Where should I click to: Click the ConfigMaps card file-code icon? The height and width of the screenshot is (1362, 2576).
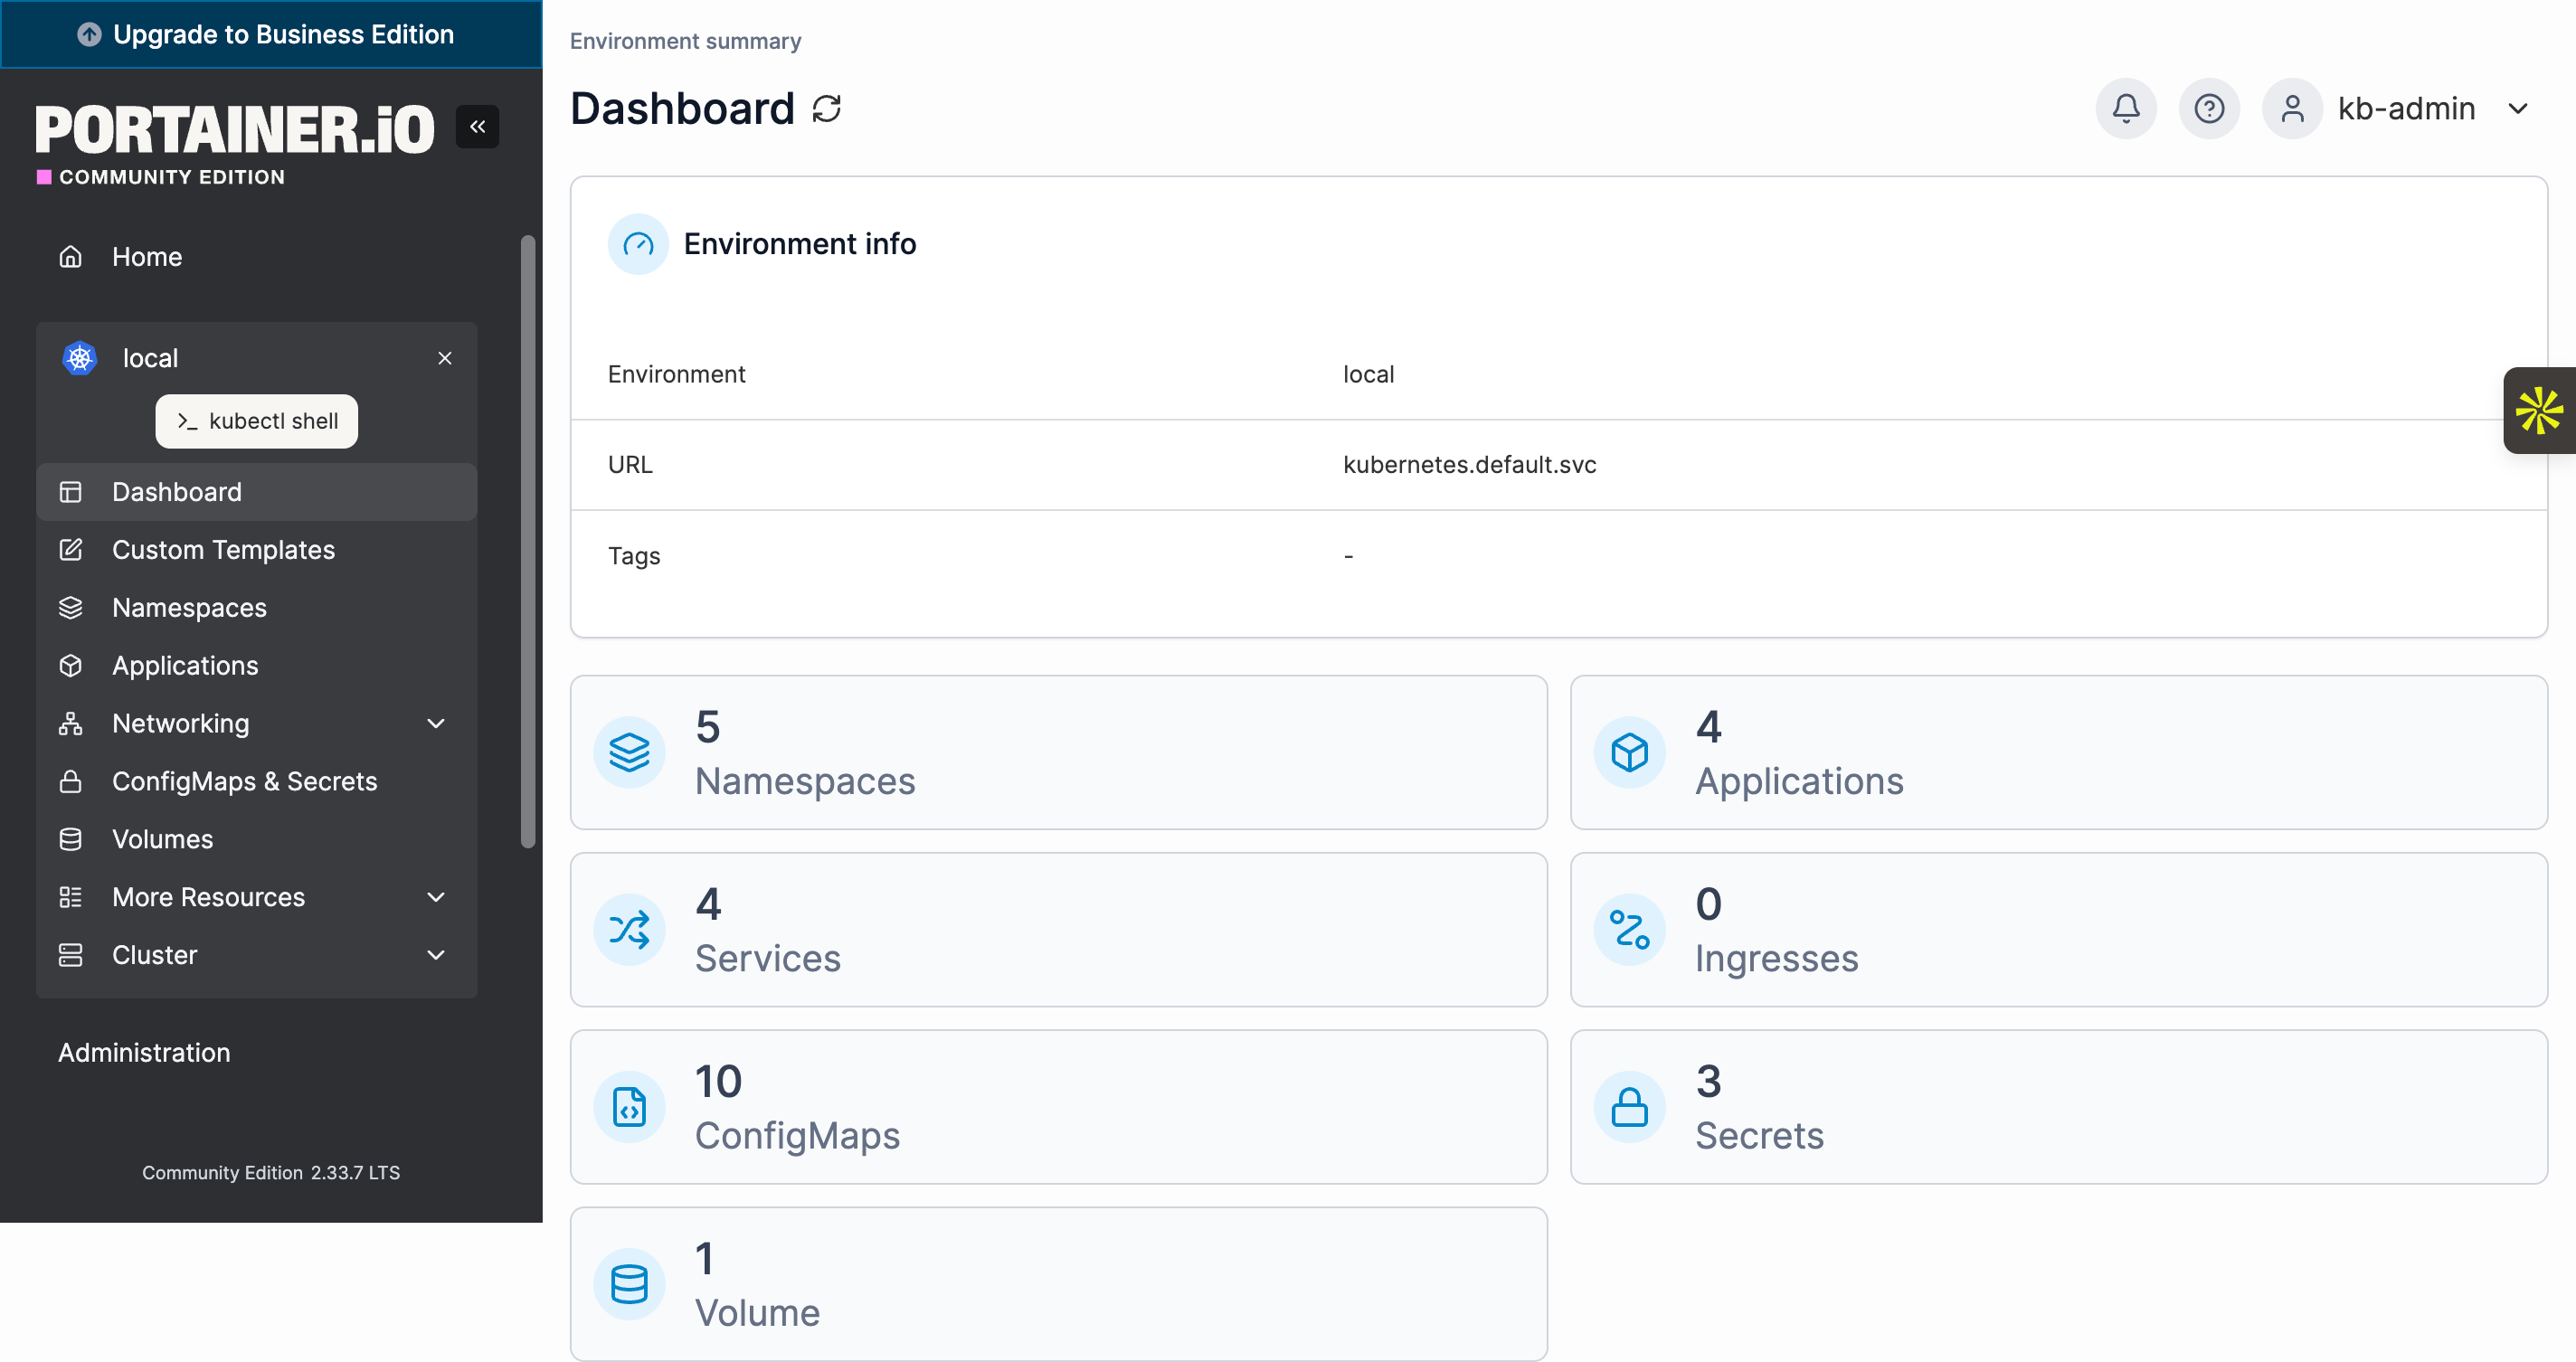pos(629,1107)
